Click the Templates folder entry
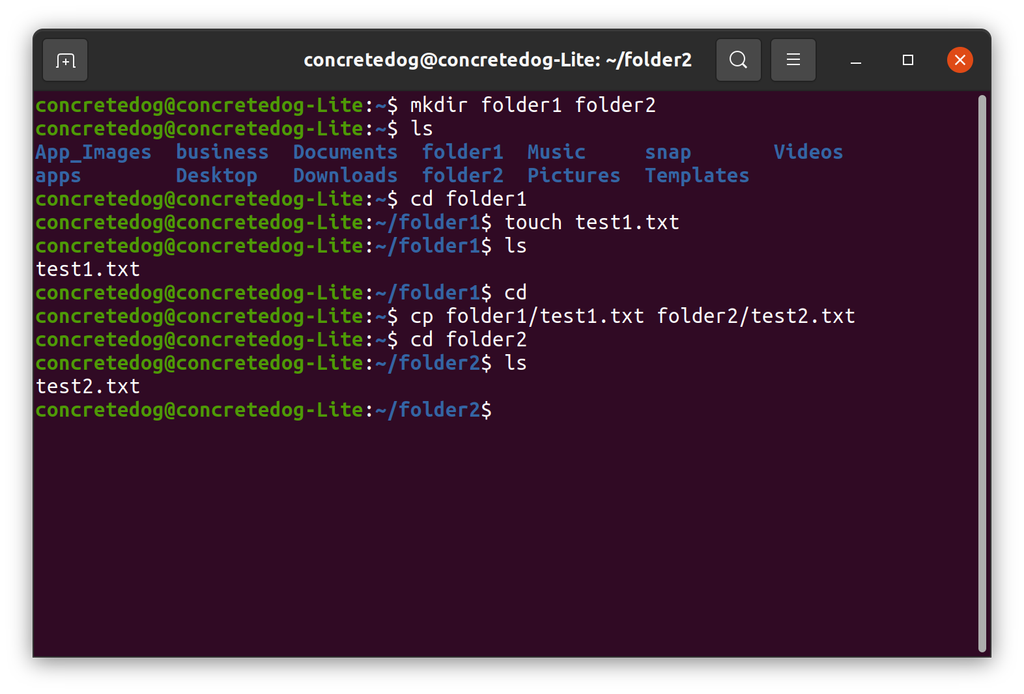The width and height of the screenshot is (1024, 694). (x=696, y=175)
